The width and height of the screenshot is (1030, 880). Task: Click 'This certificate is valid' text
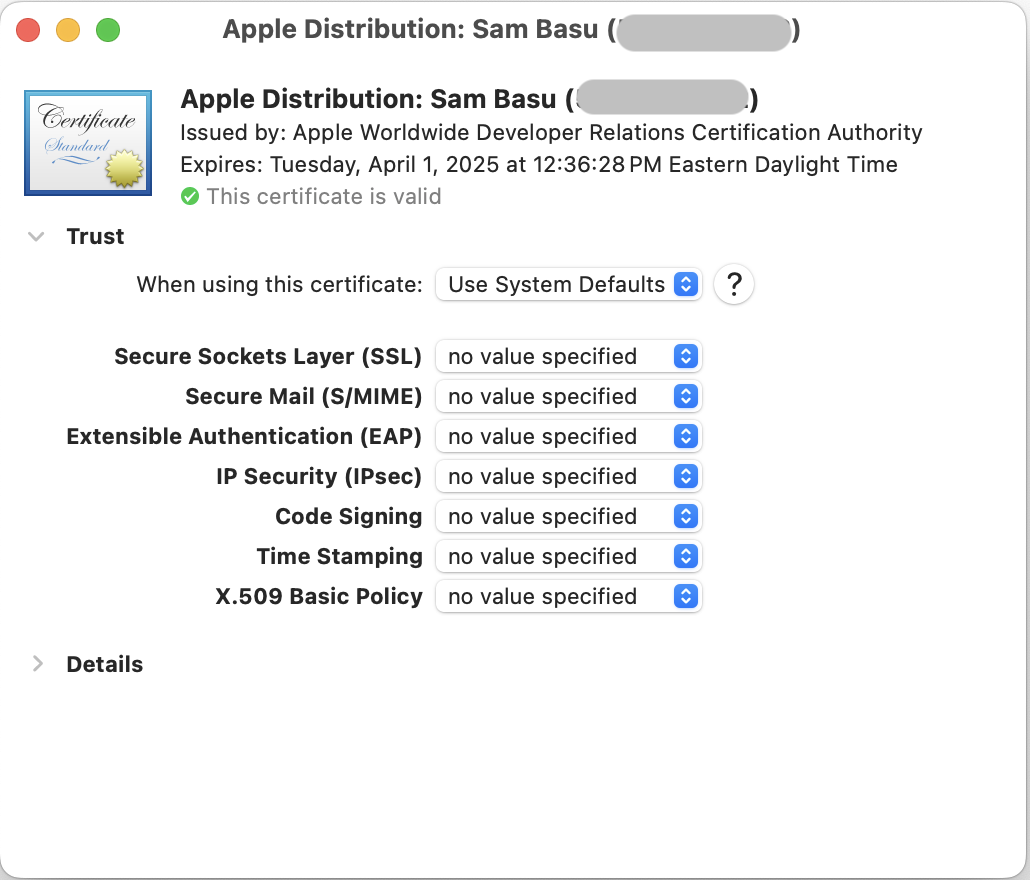324,196
